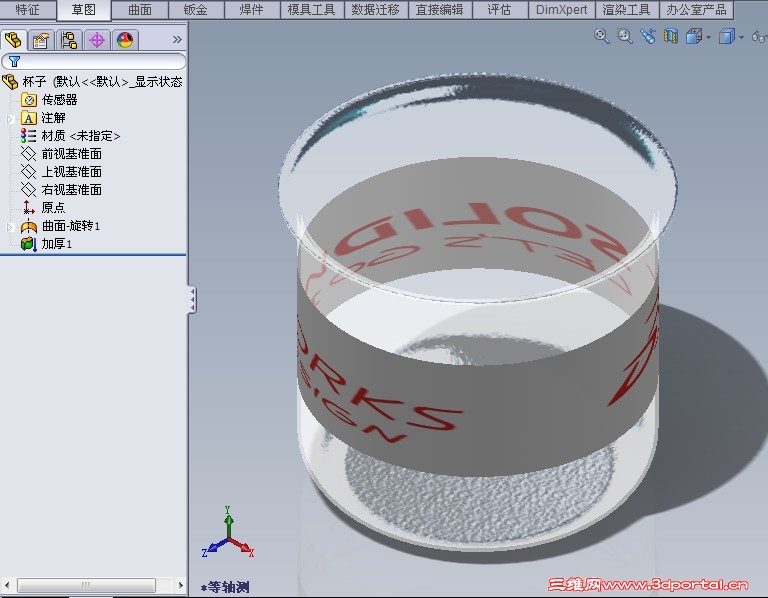Select the 上视基准面 plane
Image resolution: width=768 pixels, height=598 pixels.
(x=61, y=171)
